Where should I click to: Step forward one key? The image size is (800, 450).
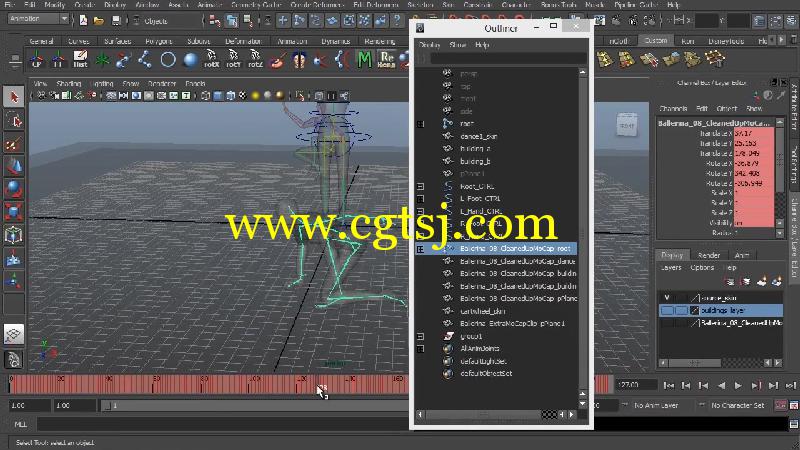(756, 386)
